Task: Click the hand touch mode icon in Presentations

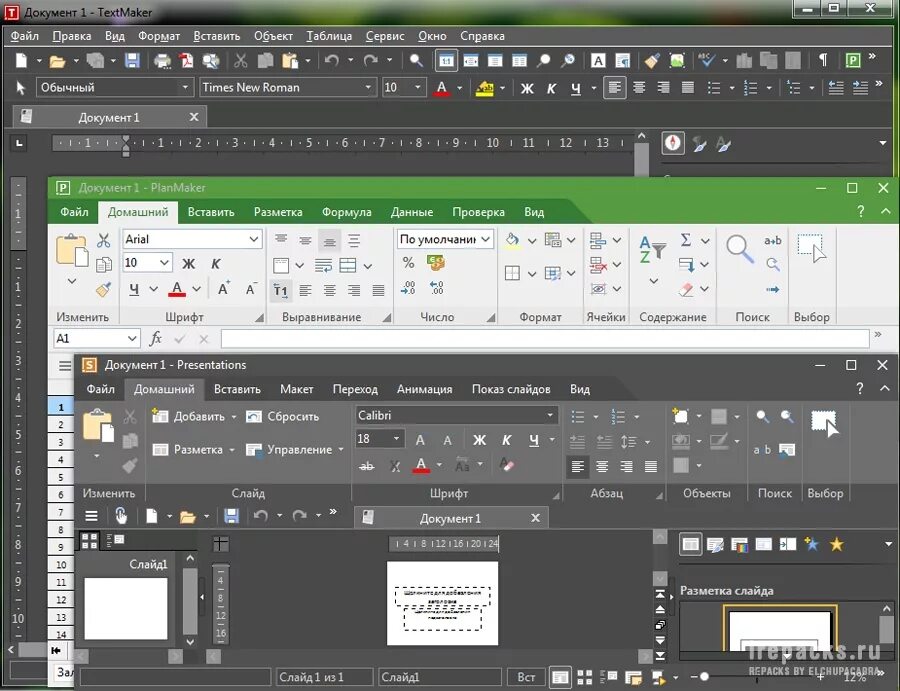Action: (x=121, y=515)
